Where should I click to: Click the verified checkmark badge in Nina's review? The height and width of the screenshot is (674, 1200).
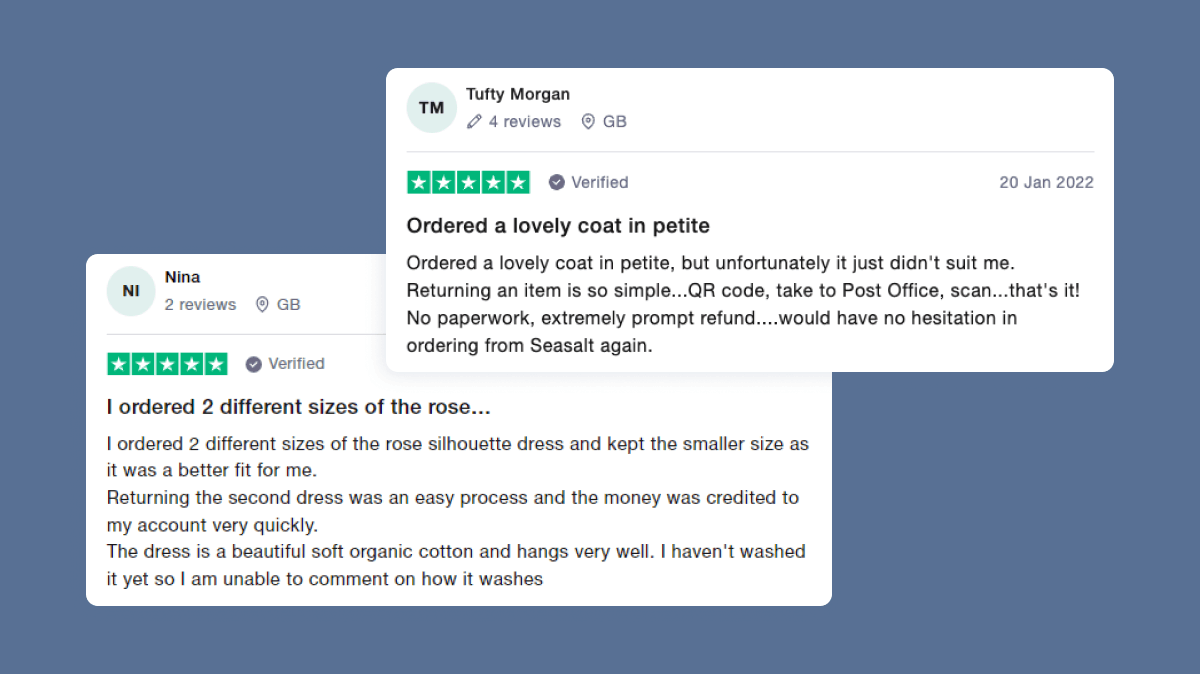click(254, 364)
